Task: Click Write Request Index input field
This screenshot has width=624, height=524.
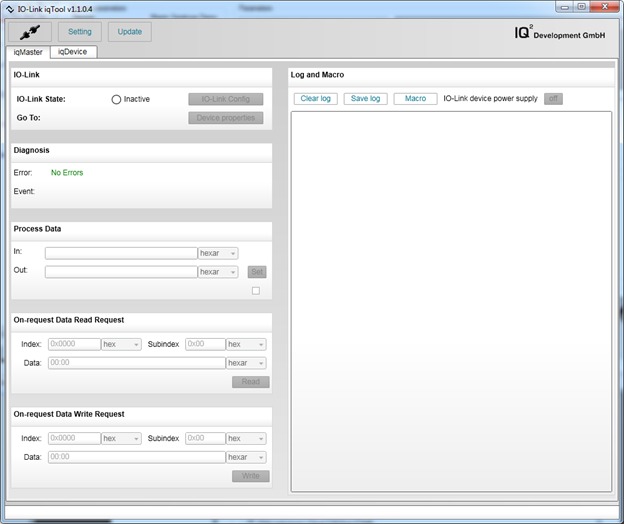Action: click(74, 438)
